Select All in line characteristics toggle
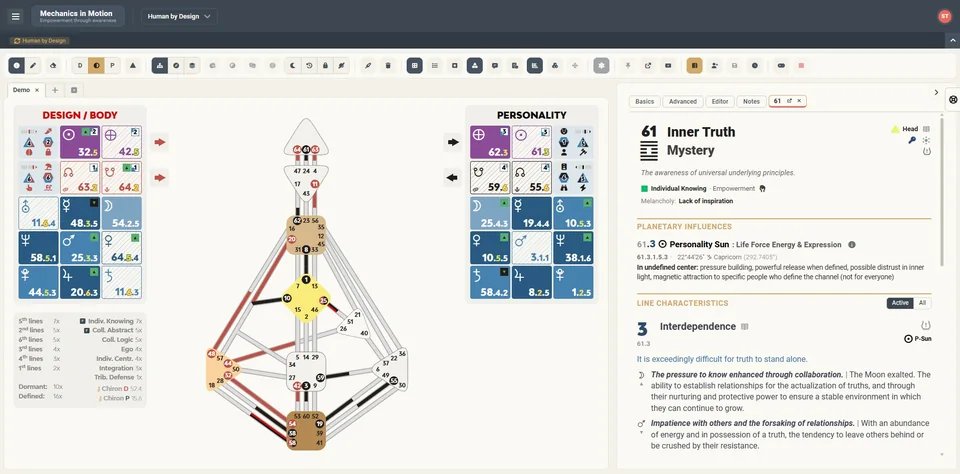 922,303
